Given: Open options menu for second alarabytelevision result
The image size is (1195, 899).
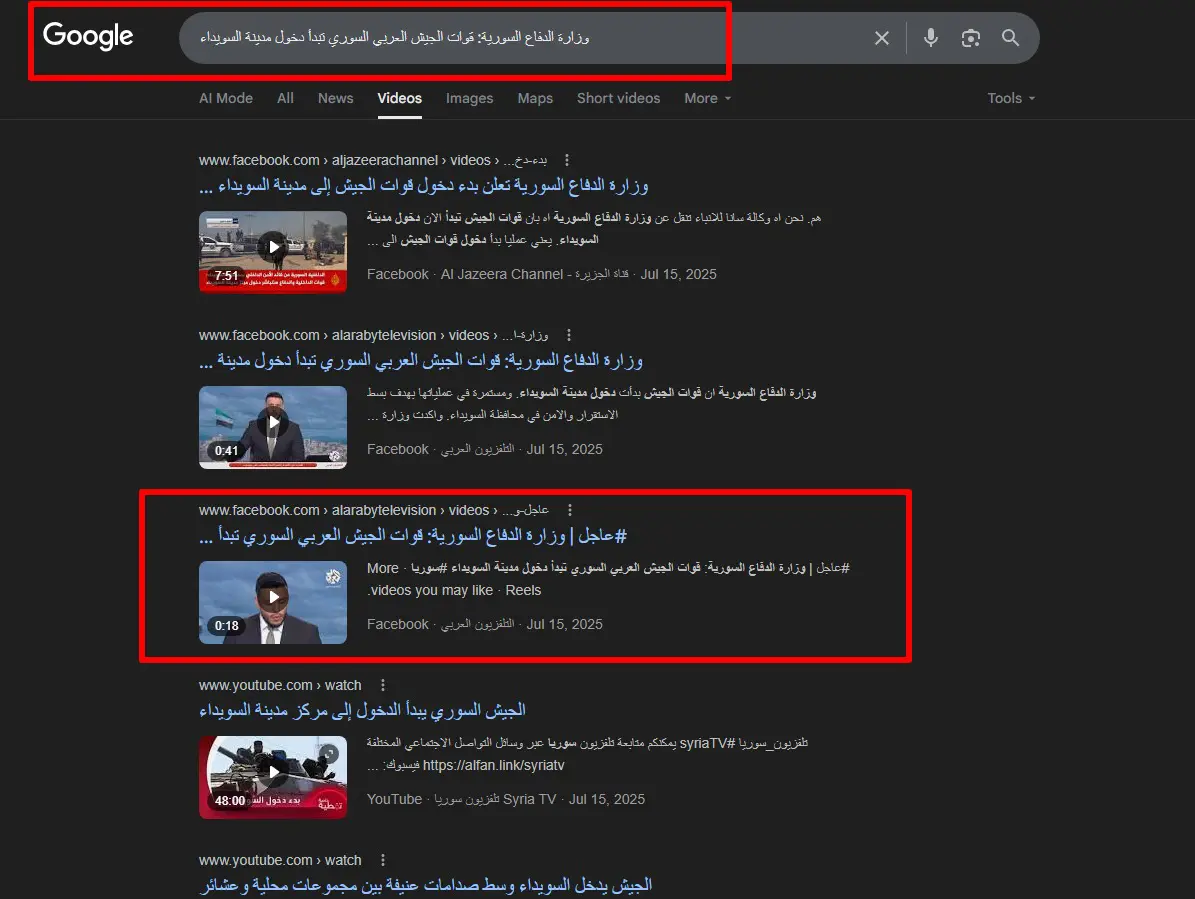Looking at the screenshot, I should (569, 335).
